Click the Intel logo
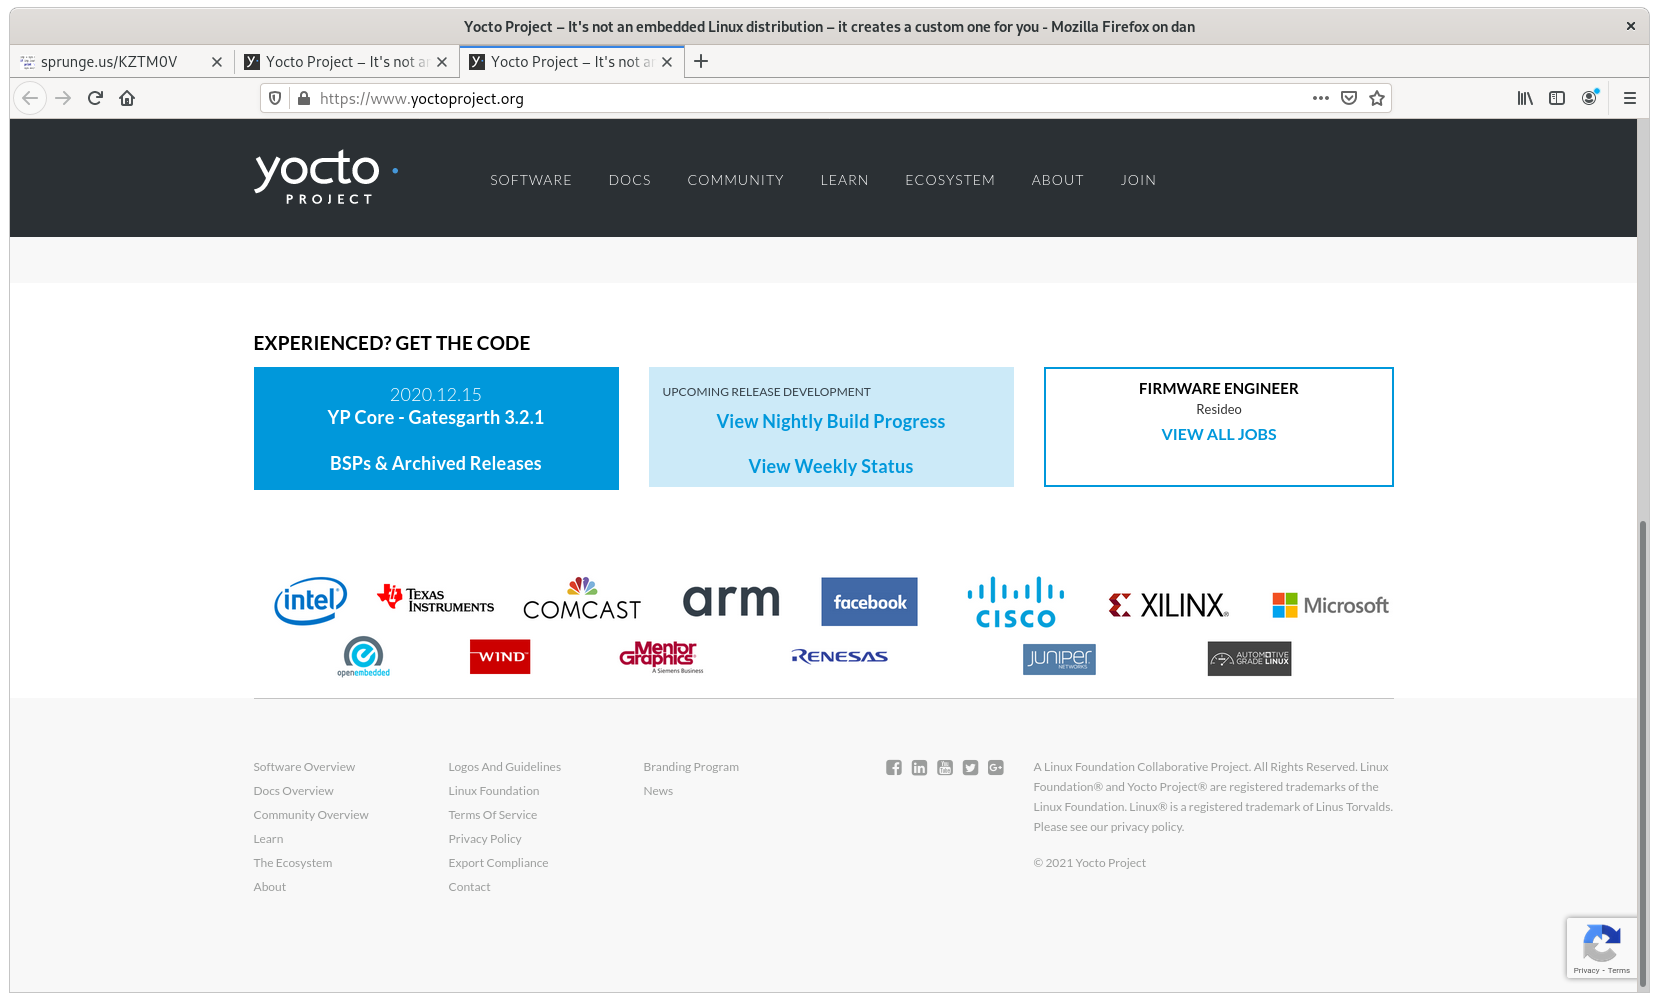 tap(311, 601)
